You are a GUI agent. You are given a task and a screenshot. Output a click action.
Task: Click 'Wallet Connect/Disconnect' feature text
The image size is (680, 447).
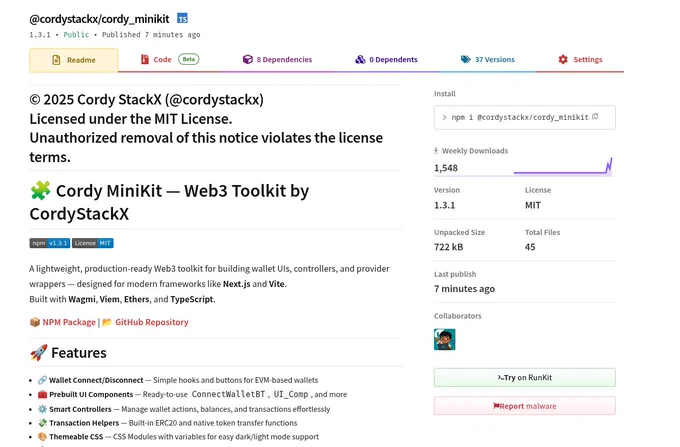pos(96,380)
